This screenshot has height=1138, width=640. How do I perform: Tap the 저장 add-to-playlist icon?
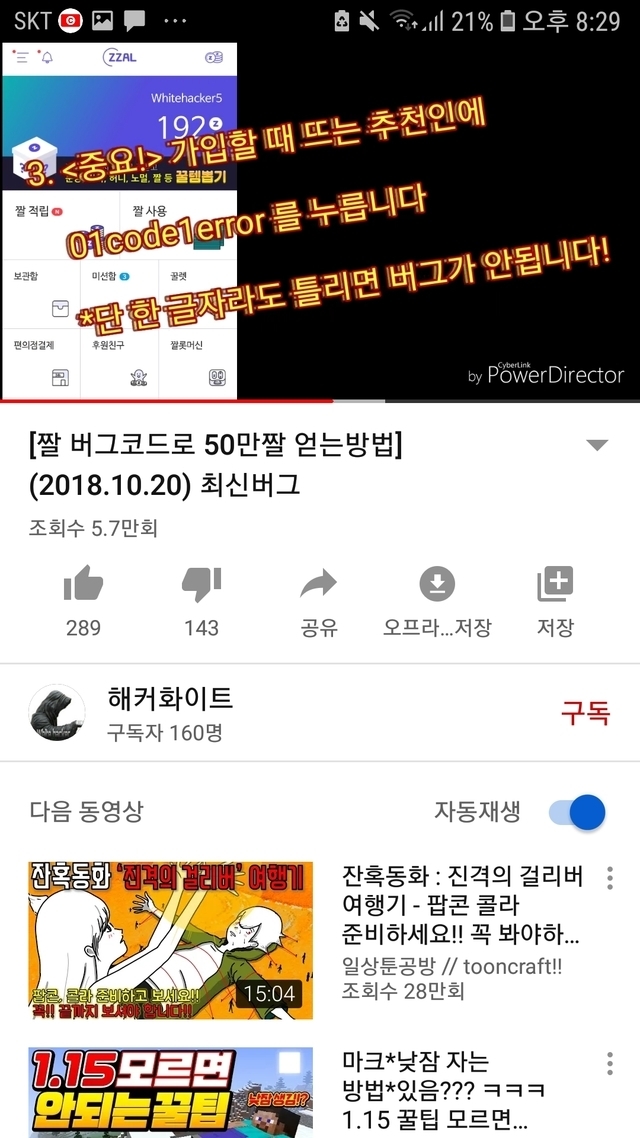[x=555, y=584]
